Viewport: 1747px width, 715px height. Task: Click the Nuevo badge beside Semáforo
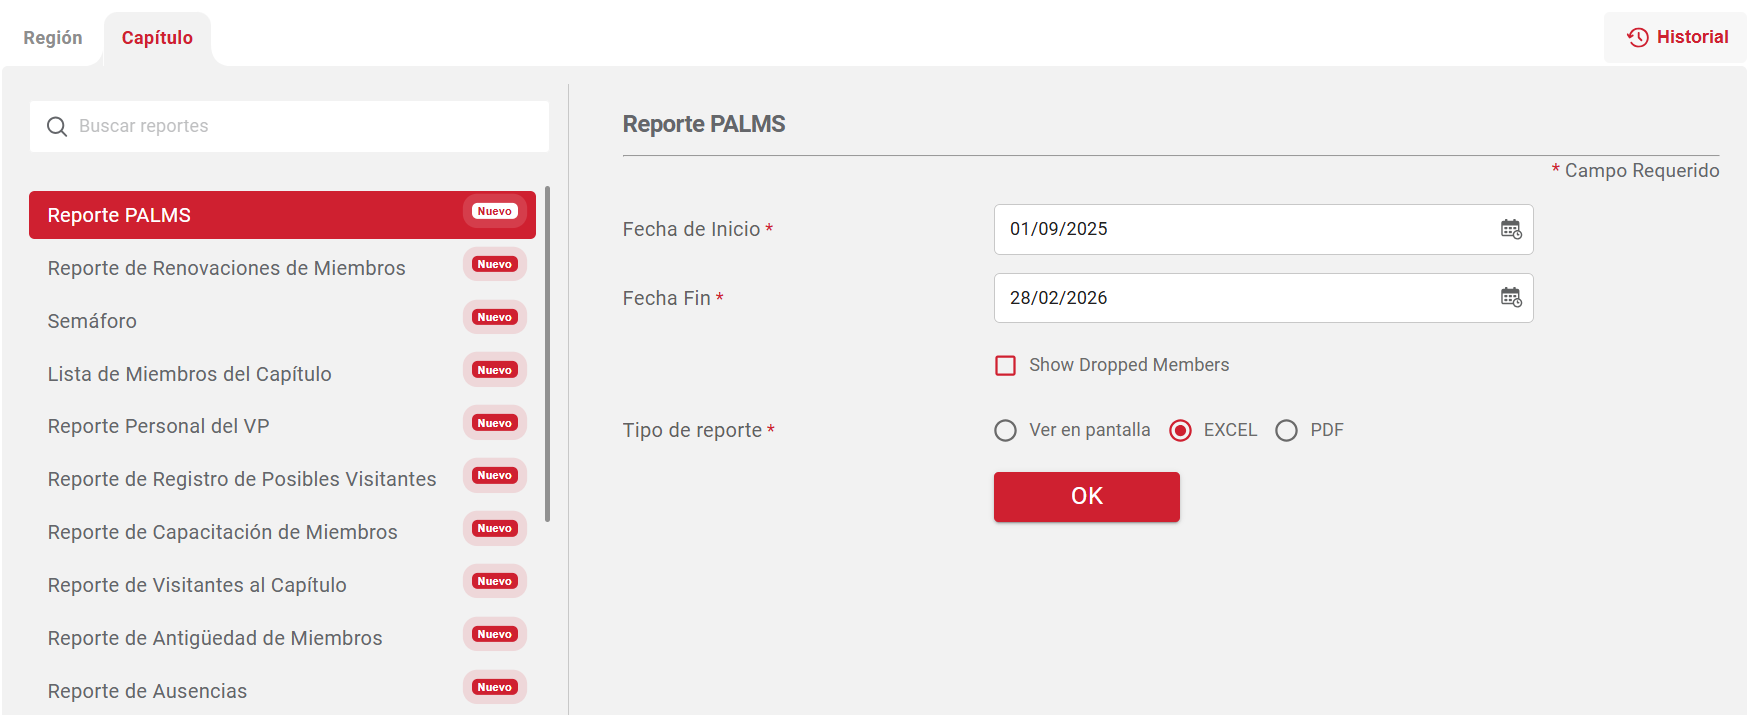[494, 317]
